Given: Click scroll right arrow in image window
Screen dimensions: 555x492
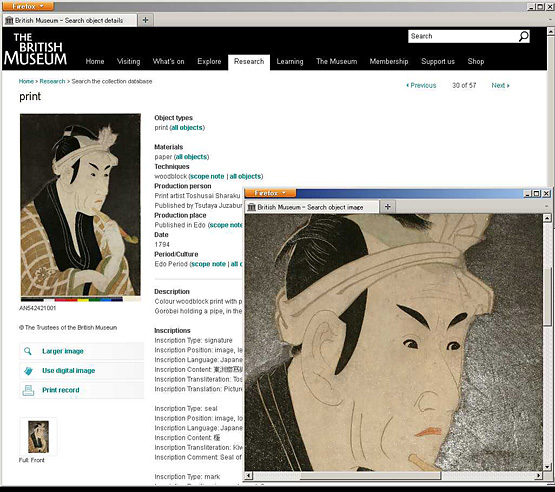Looking at the screenshot, I should coord(538,475).
